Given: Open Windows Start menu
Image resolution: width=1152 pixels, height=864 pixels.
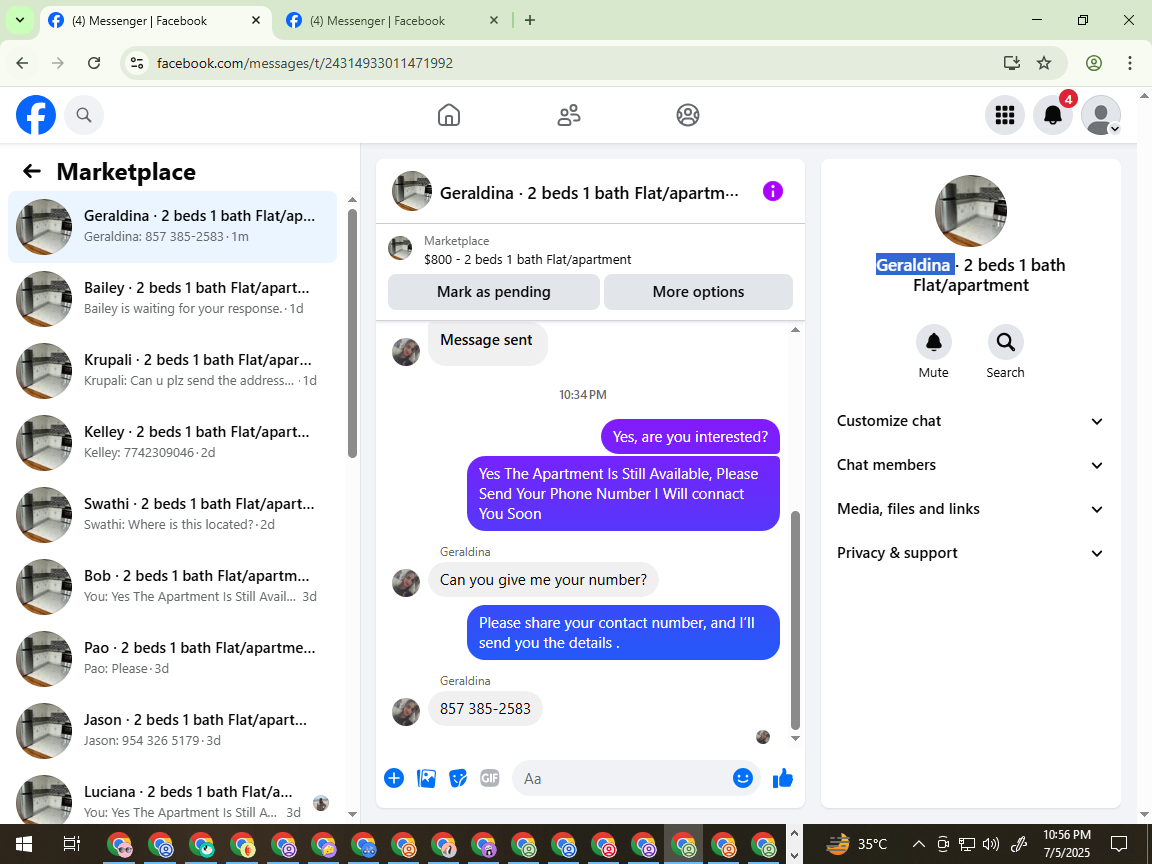Looking at the screenshot, I should click(24, 843).
